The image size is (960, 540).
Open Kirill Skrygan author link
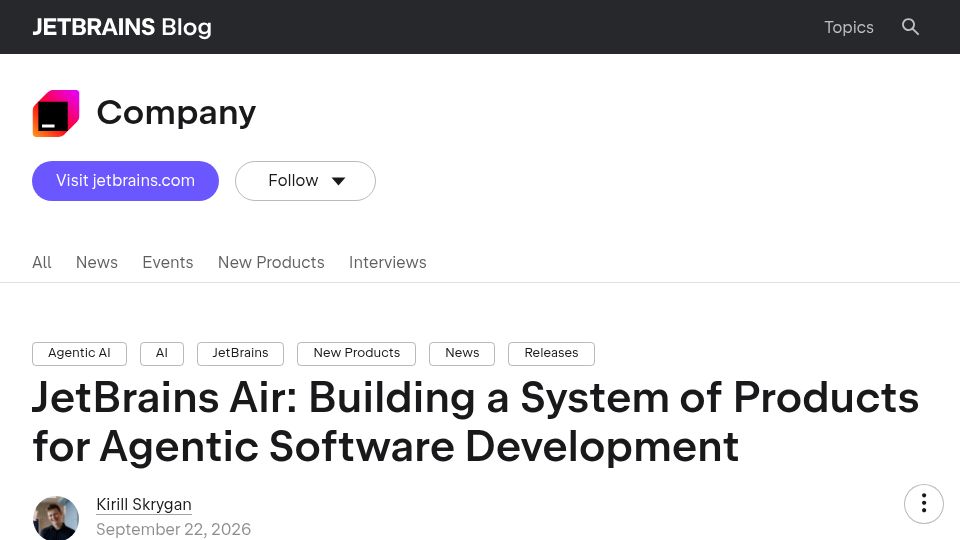point(144,504)
